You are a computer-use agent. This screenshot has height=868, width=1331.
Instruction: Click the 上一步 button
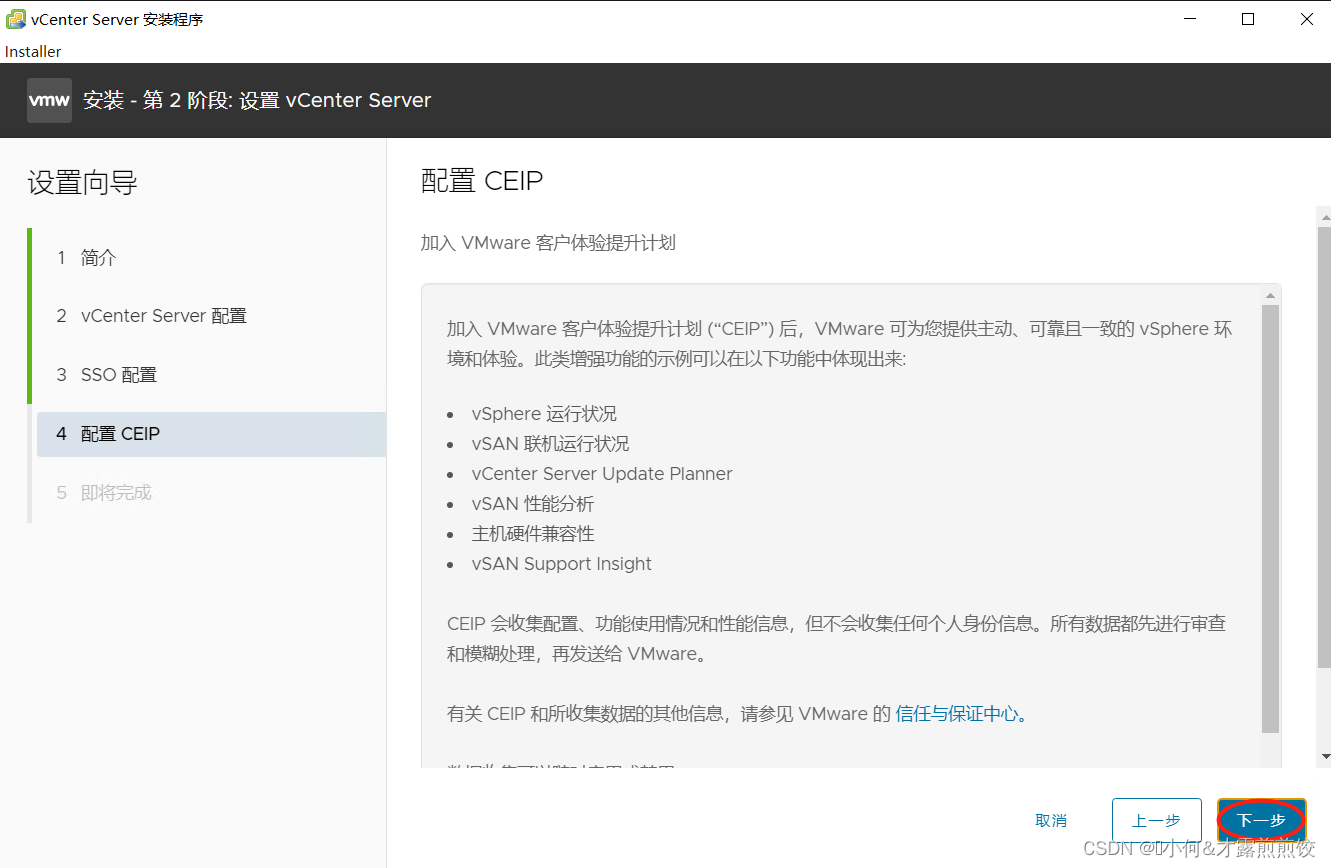click(x=1156, y=820)
